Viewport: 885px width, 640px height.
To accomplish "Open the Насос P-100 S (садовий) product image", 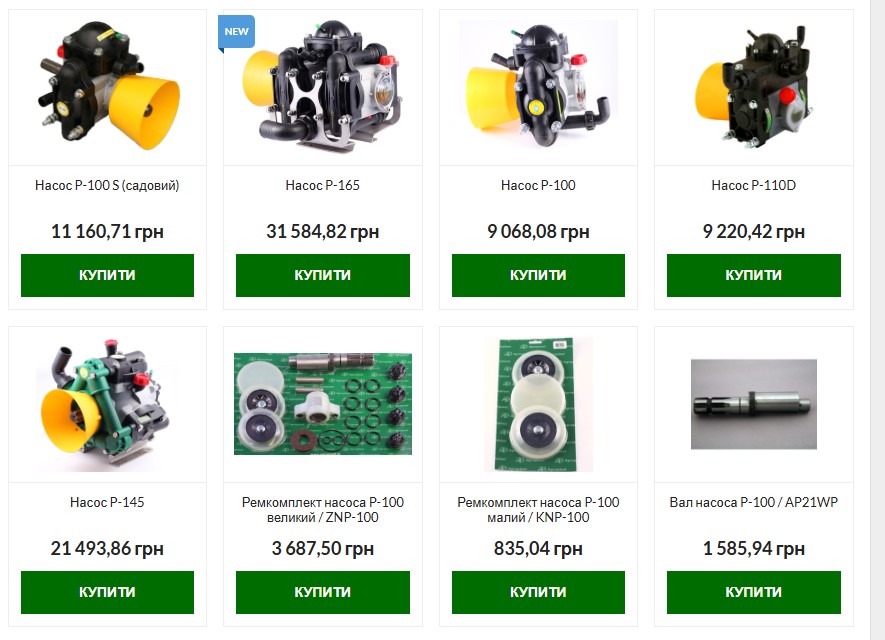I will [107, 87].
